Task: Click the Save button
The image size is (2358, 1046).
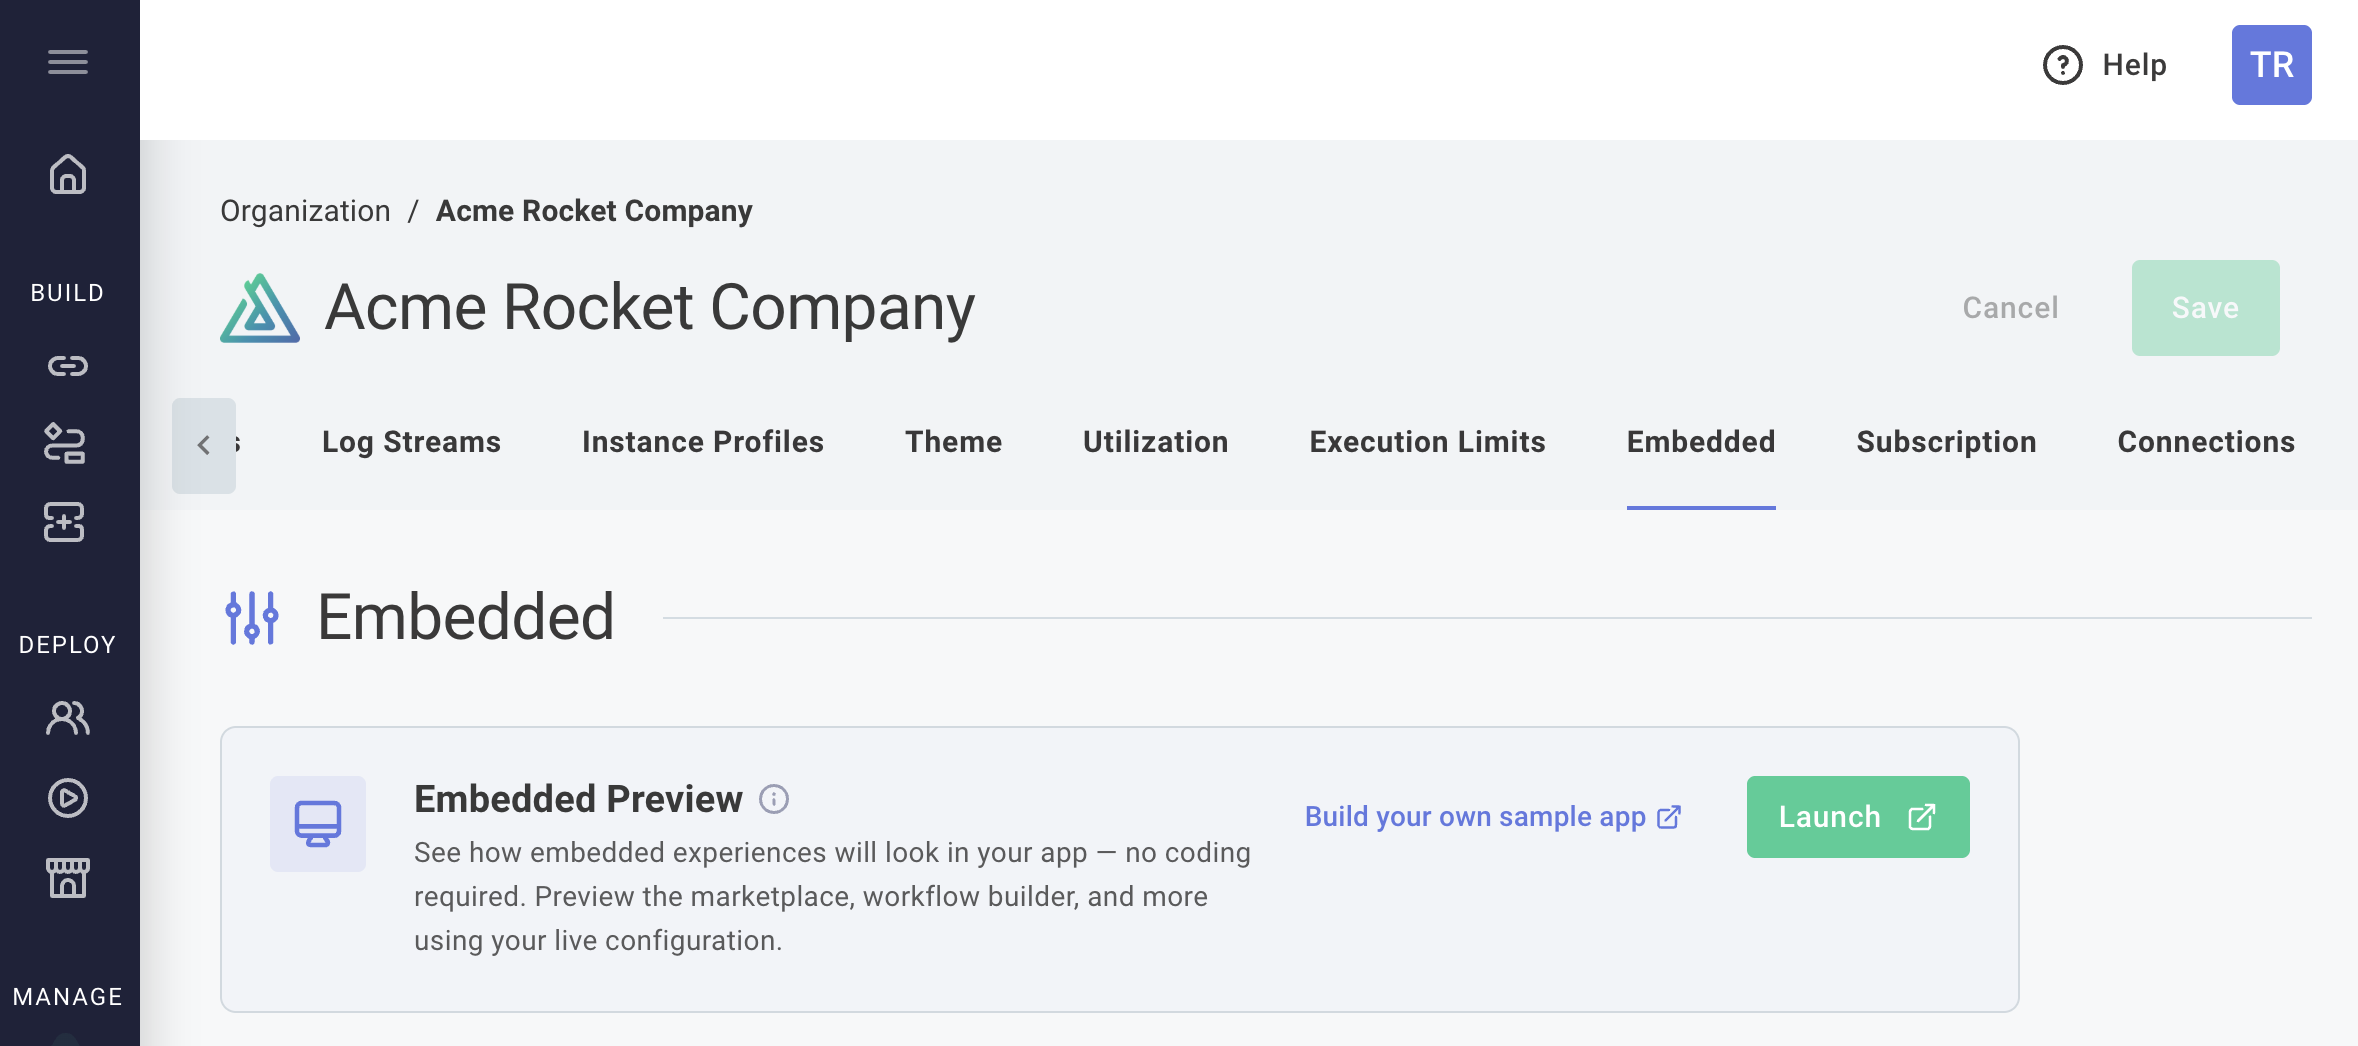Action: (x=2205, y=308)
